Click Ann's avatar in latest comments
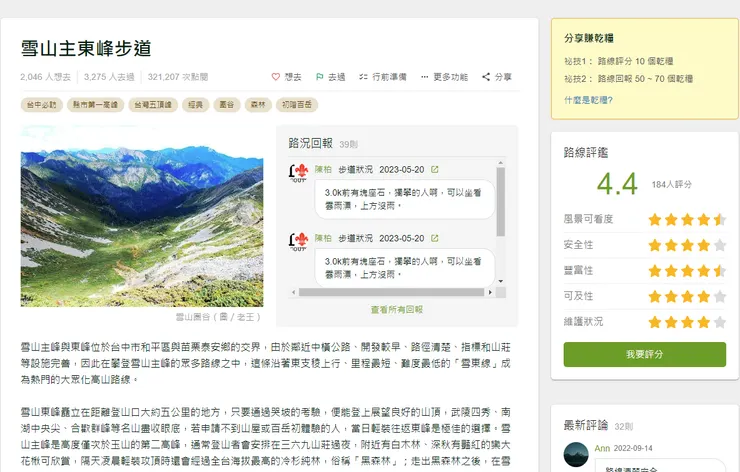This screenshot has width=740, height=472. tap(576, 454)
